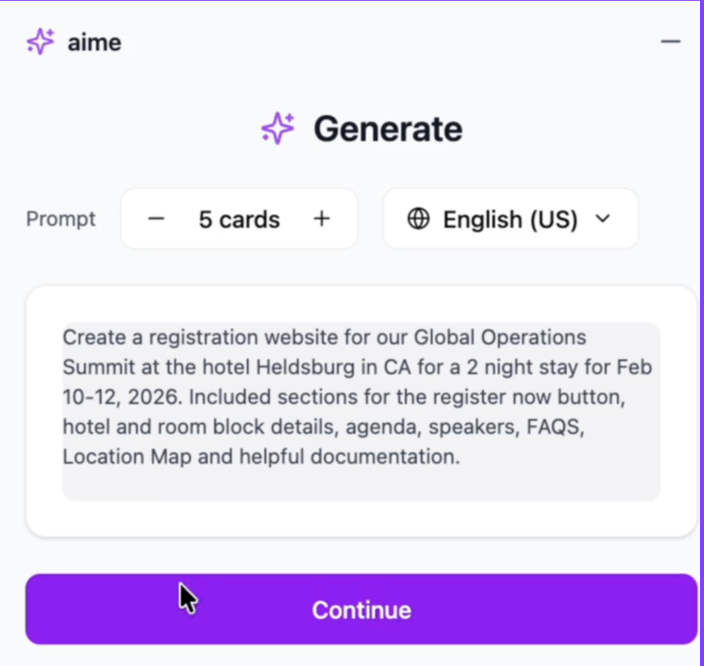Increase card count with plus icon
Image resolution: width=704 pixels, height=666 pixels.
pyautogui.click(x=321, y=219)
